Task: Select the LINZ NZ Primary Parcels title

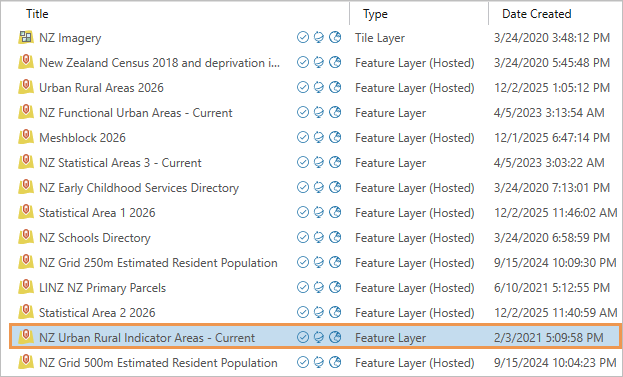Action: coord(103,288)
